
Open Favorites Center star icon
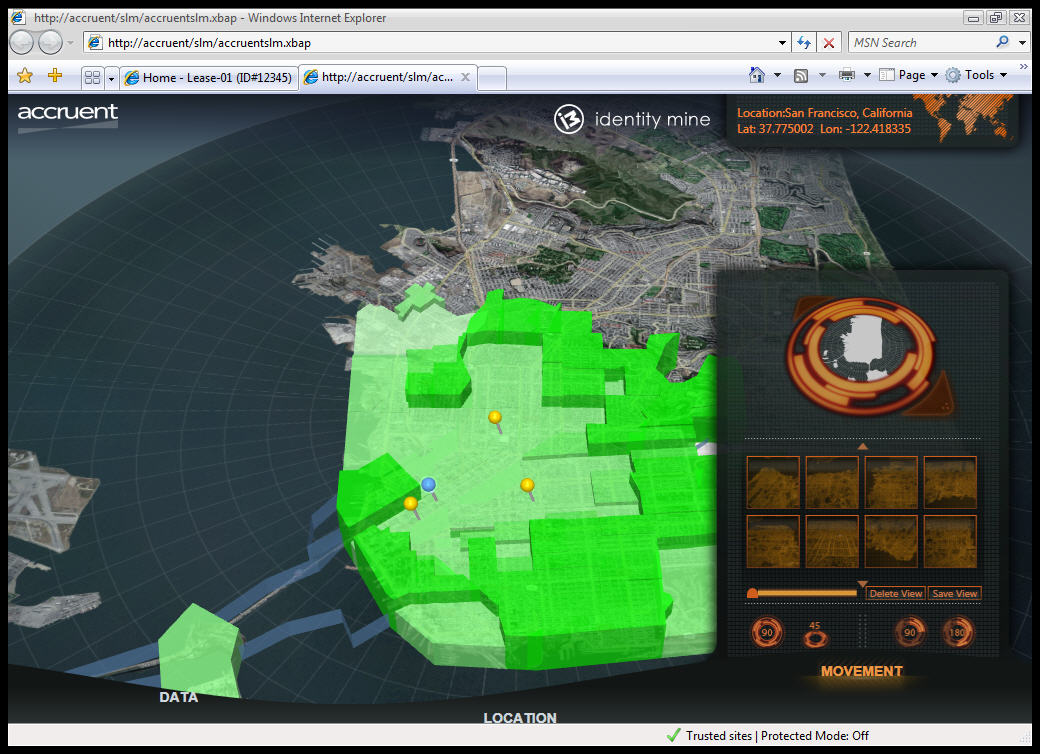pyautogui.click(x=25, y=76)
